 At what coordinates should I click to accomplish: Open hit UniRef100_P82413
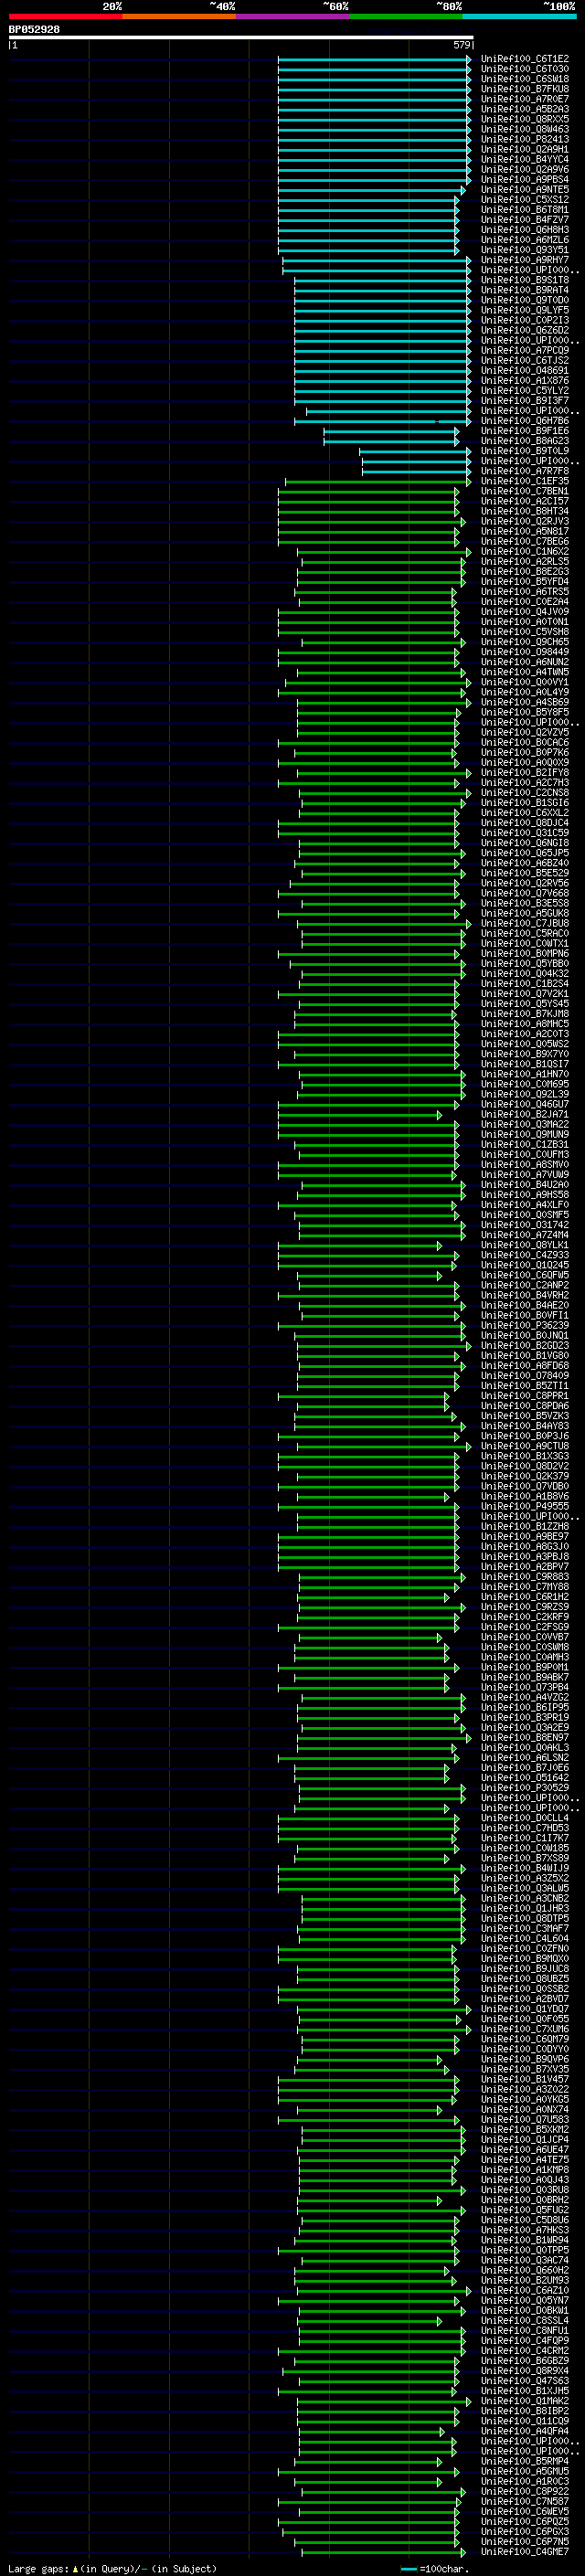point(525,139)
